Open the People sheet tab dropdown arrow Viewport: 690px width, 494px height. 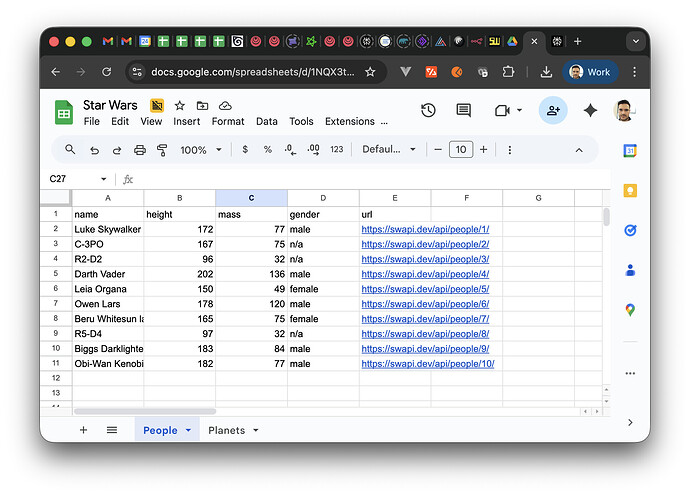188,431
